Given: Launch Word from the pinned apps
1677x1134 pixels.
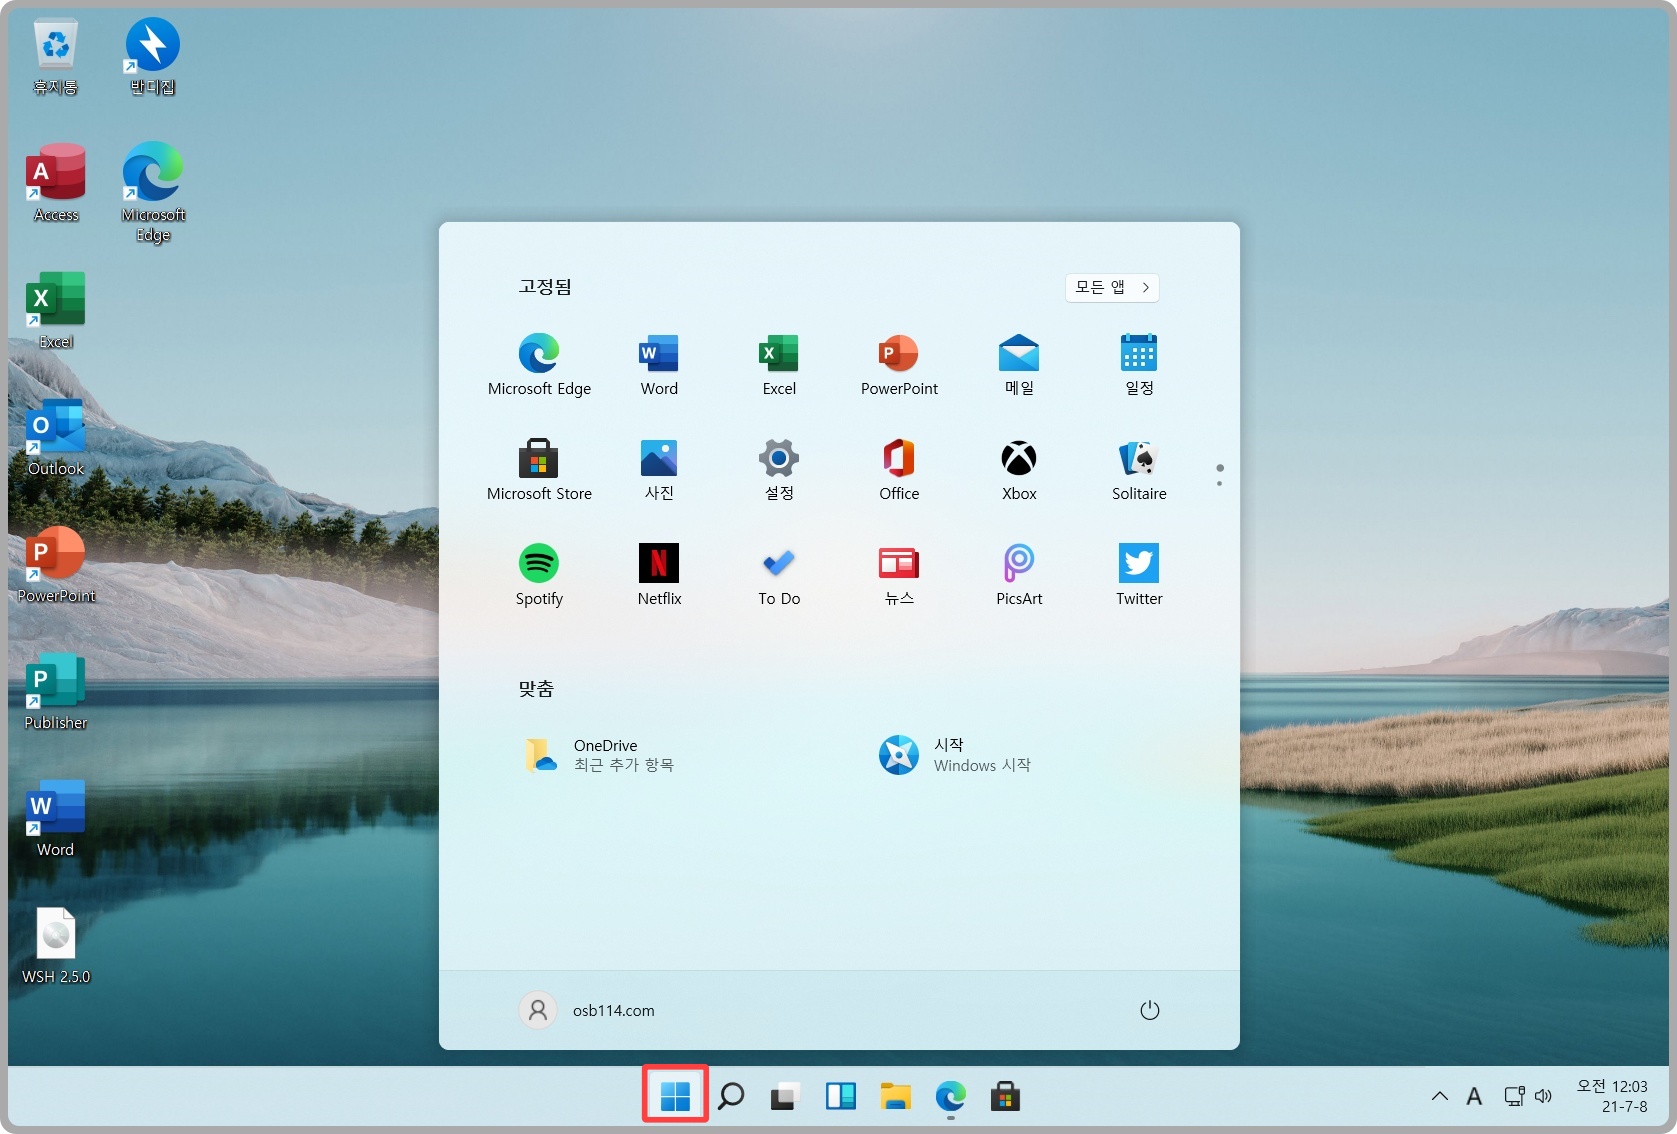Looking at the screenshot, I should 659,365.
